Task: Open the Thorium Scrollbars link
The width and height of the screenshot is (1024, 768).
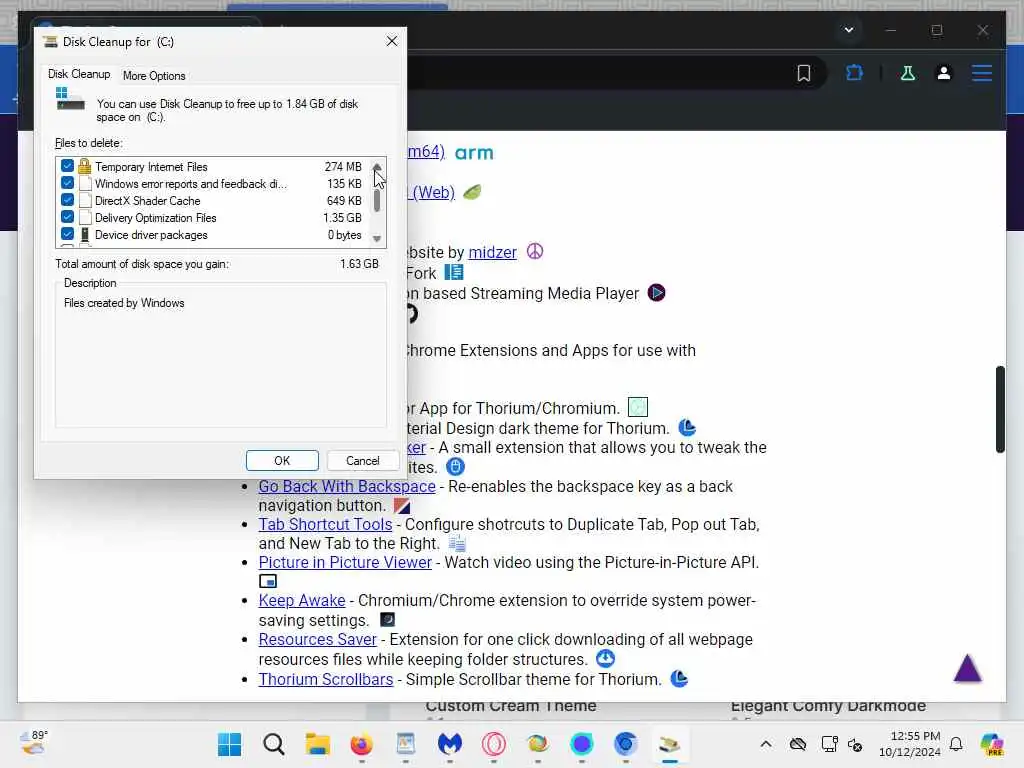Action: point(326,679)
